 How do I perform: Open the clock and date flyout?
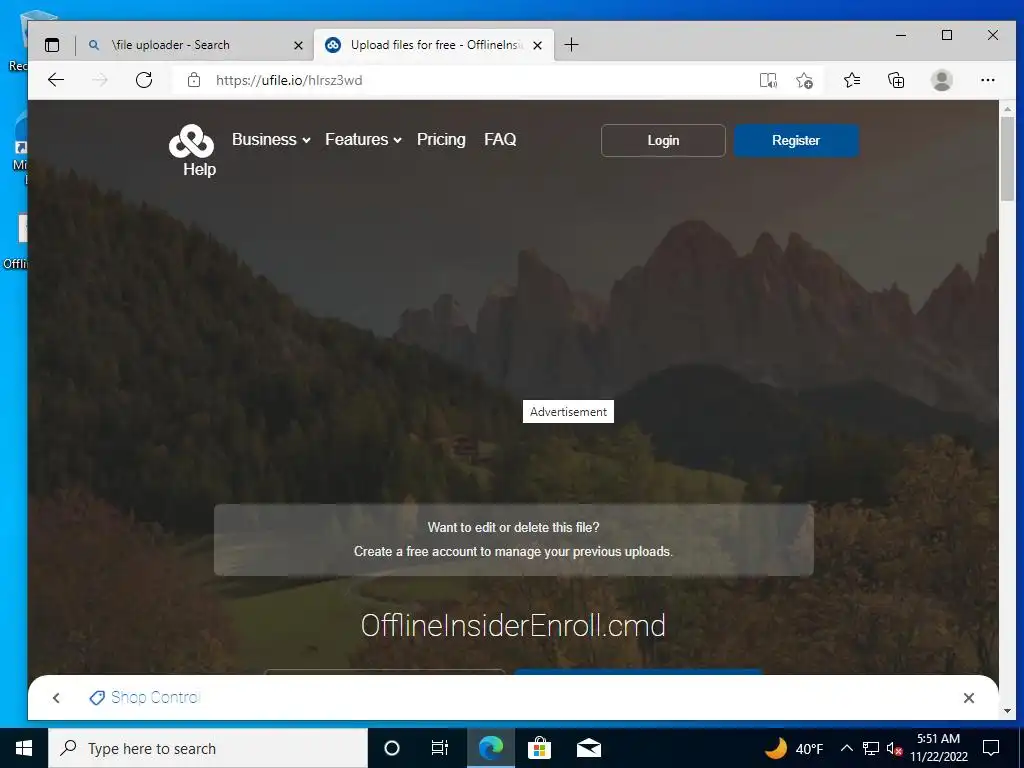pyautogui.click(x=938, y=748)
